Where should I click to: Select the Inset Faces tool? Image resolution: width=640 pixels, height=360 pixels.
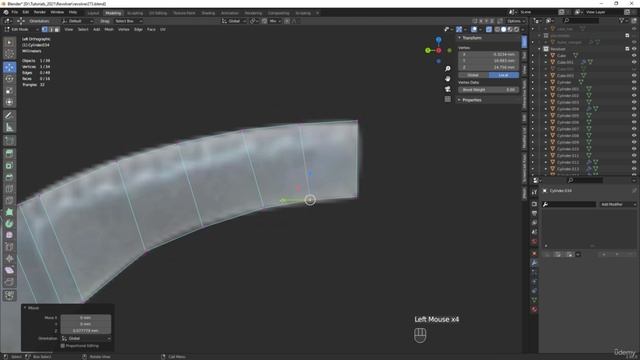[x=9, y=165]
